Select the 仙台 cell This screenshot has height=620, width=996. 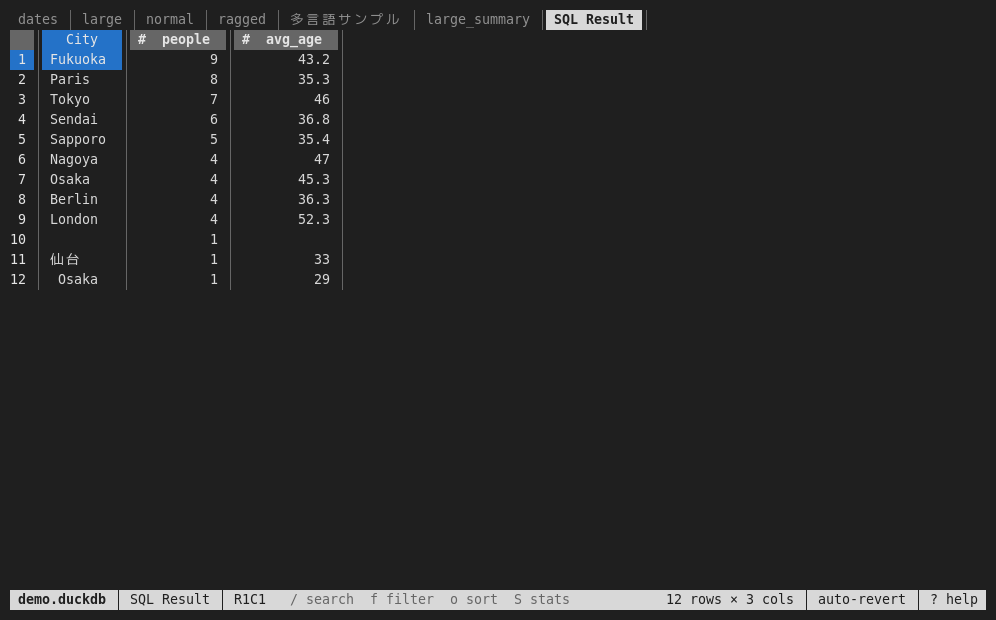click(x=82, y=259)
